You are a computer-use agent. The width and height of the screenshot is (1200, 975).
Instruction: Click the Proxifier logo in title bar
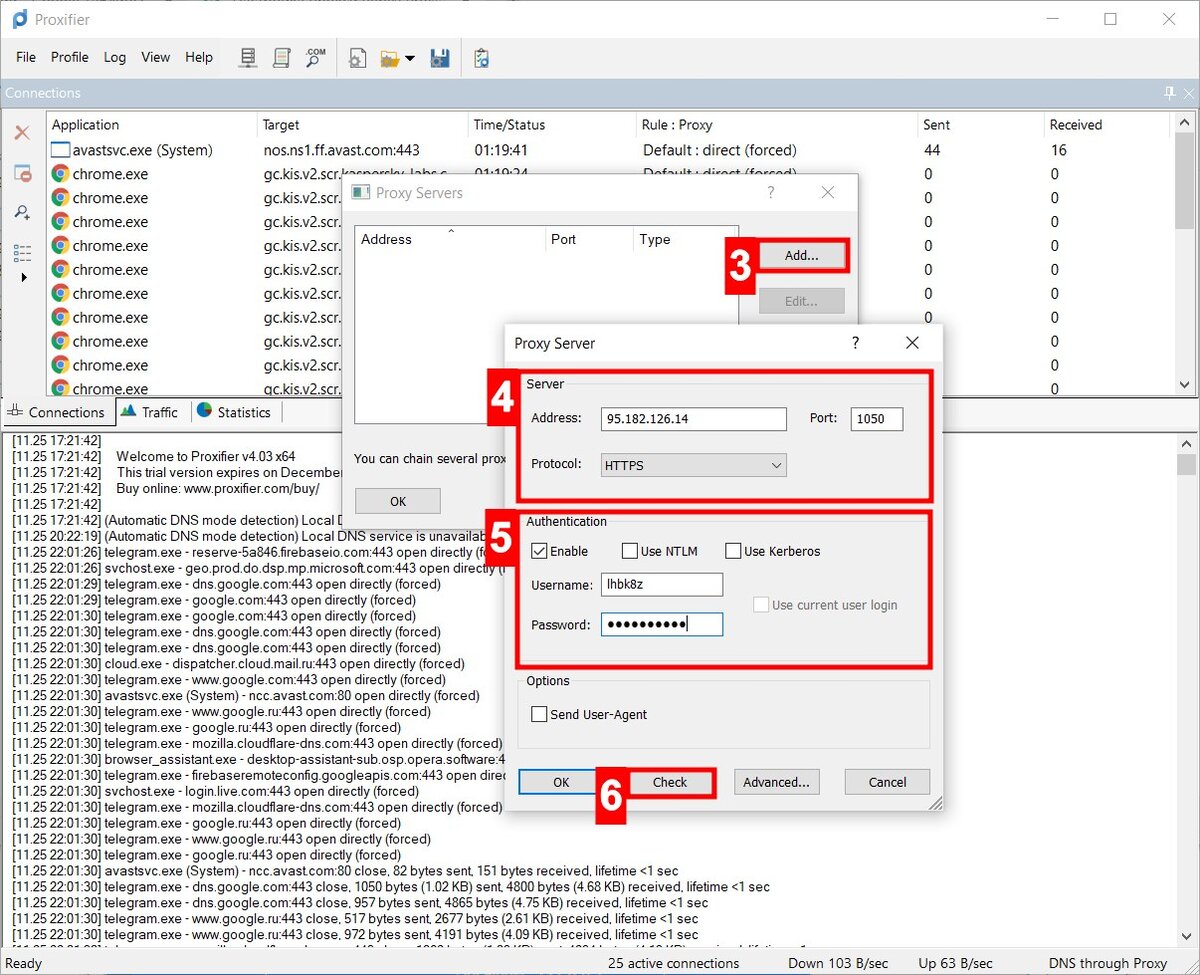tap(19, 19)
